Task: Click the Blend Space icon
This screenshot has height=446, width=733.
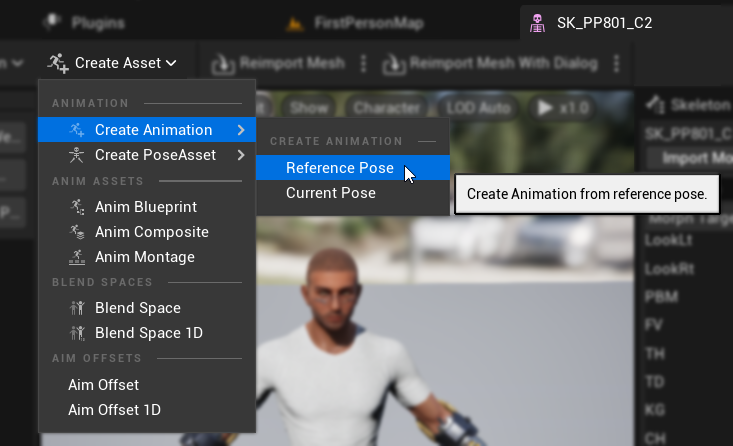Action: (x=77, y=308)
